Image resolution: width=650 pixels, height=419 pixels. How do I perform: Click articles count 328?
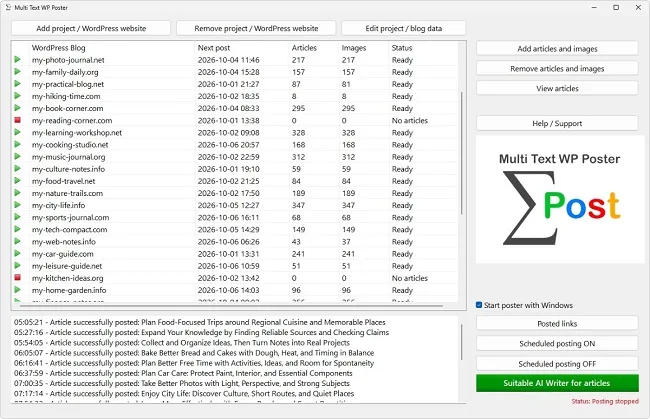click(x=298, y=132)
